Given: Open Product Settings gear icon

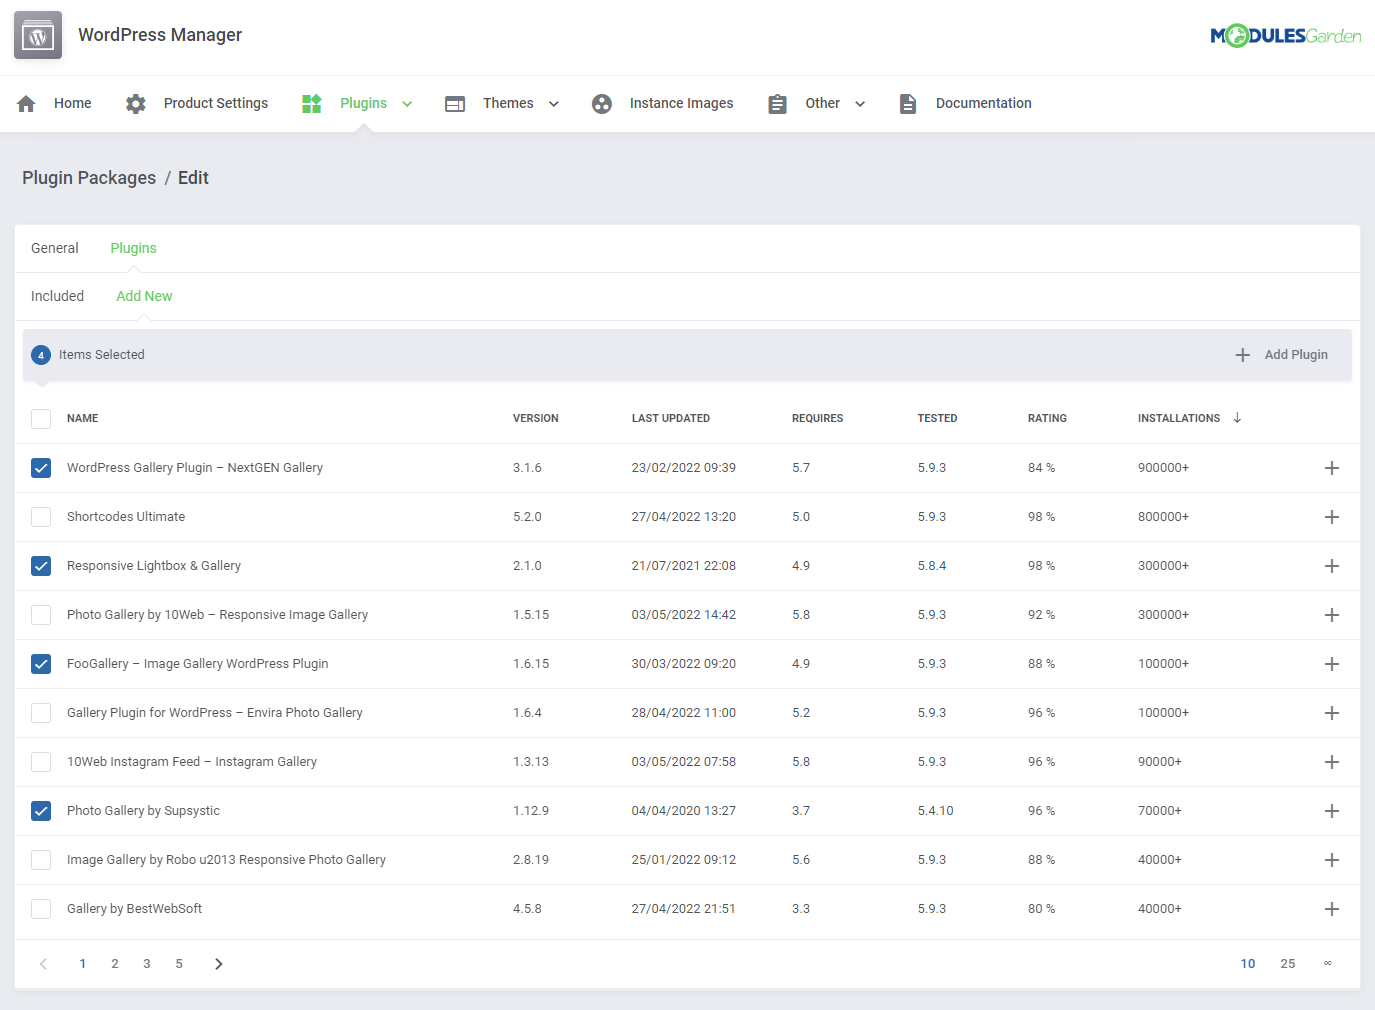Looking at the screenshot, I should point(136,104).
